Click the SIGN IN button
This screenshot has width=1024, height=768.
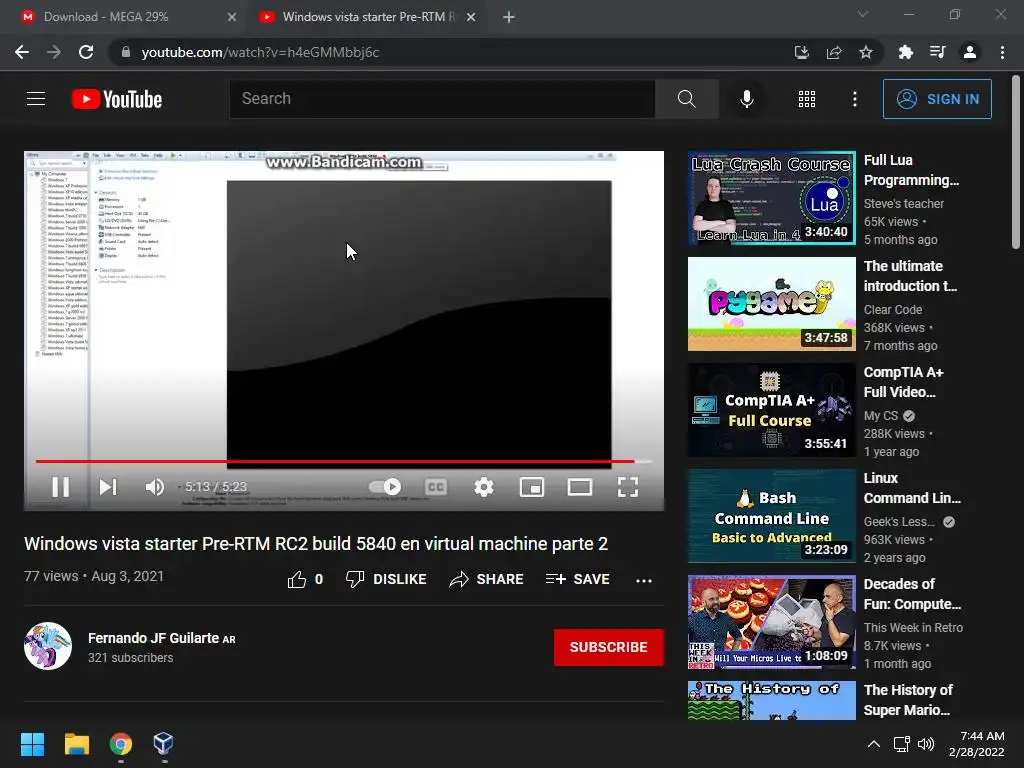coord(936,99)
